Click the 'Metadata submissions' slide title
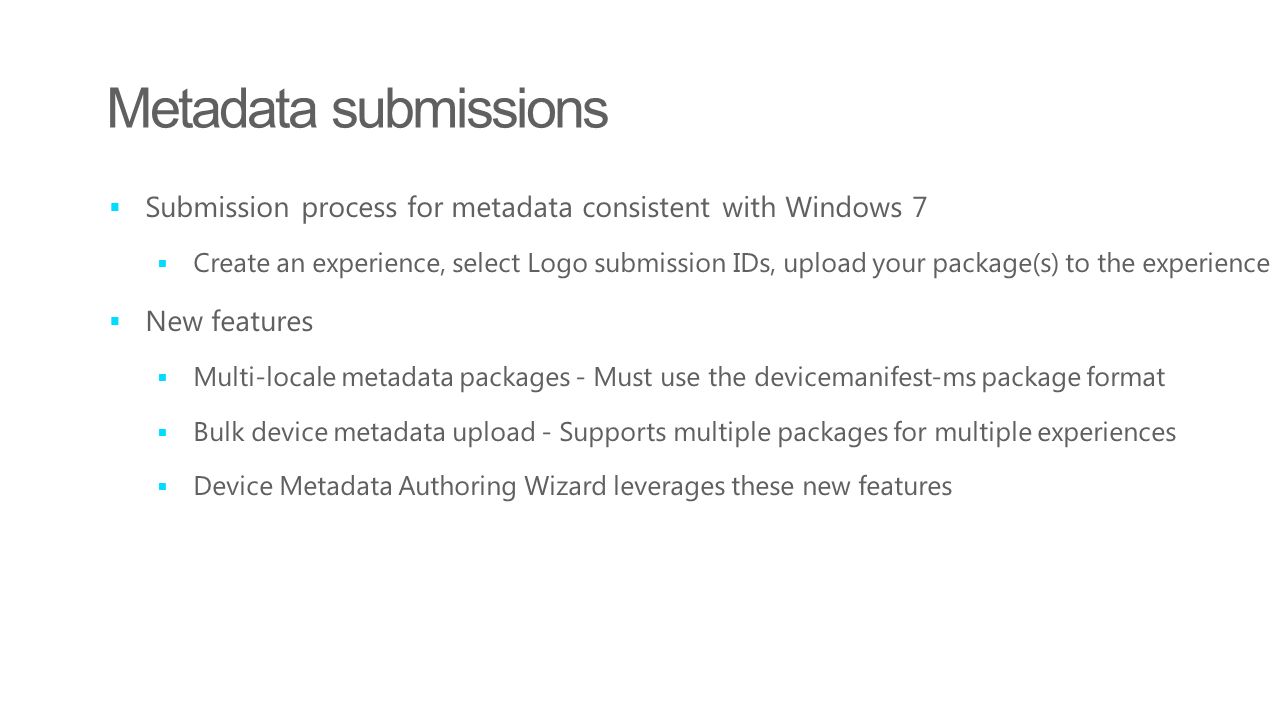This screenshot has height=720, width=1279. pos(357,109)
